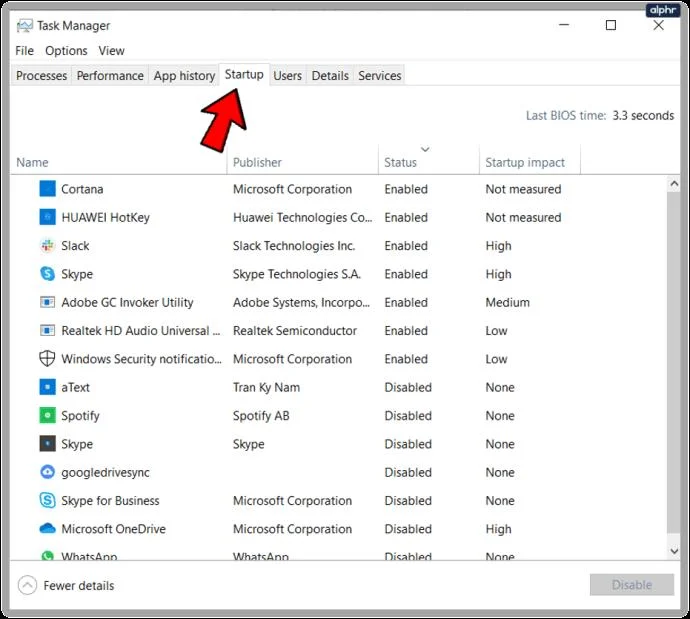Screen dimensions: 690x619
Task: Click Adobe Systems Incorporated publisher cell
Action: tap(301, 302)
